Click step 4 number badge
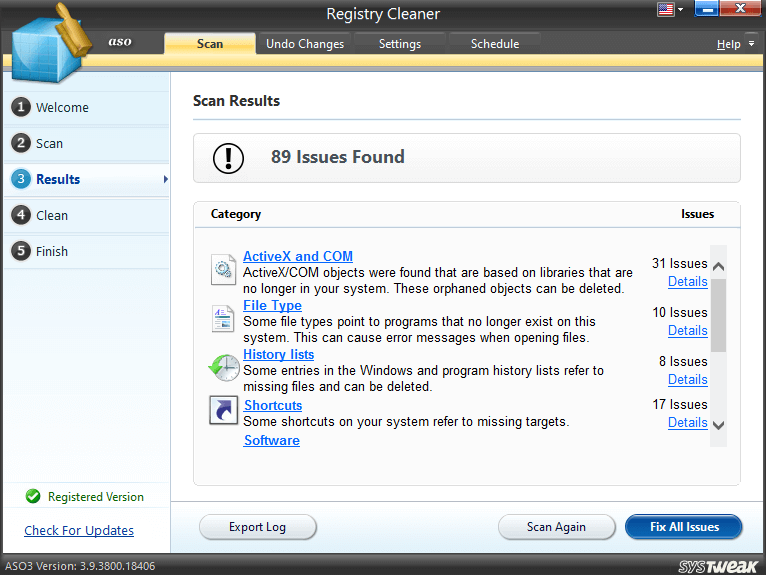 pos(21,215)
